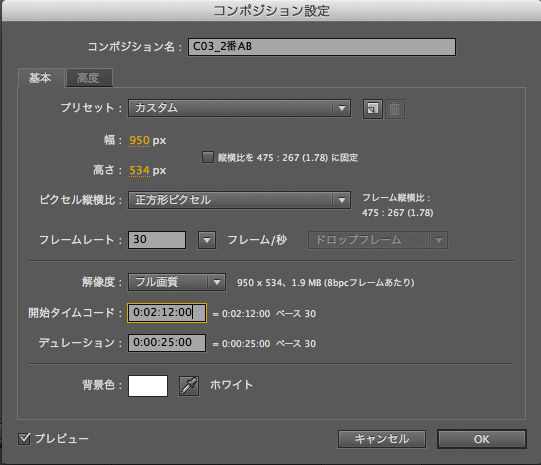Click the ホワイト color name label
The width and height of the screenshot is (541, 465).
pos(232,385)
